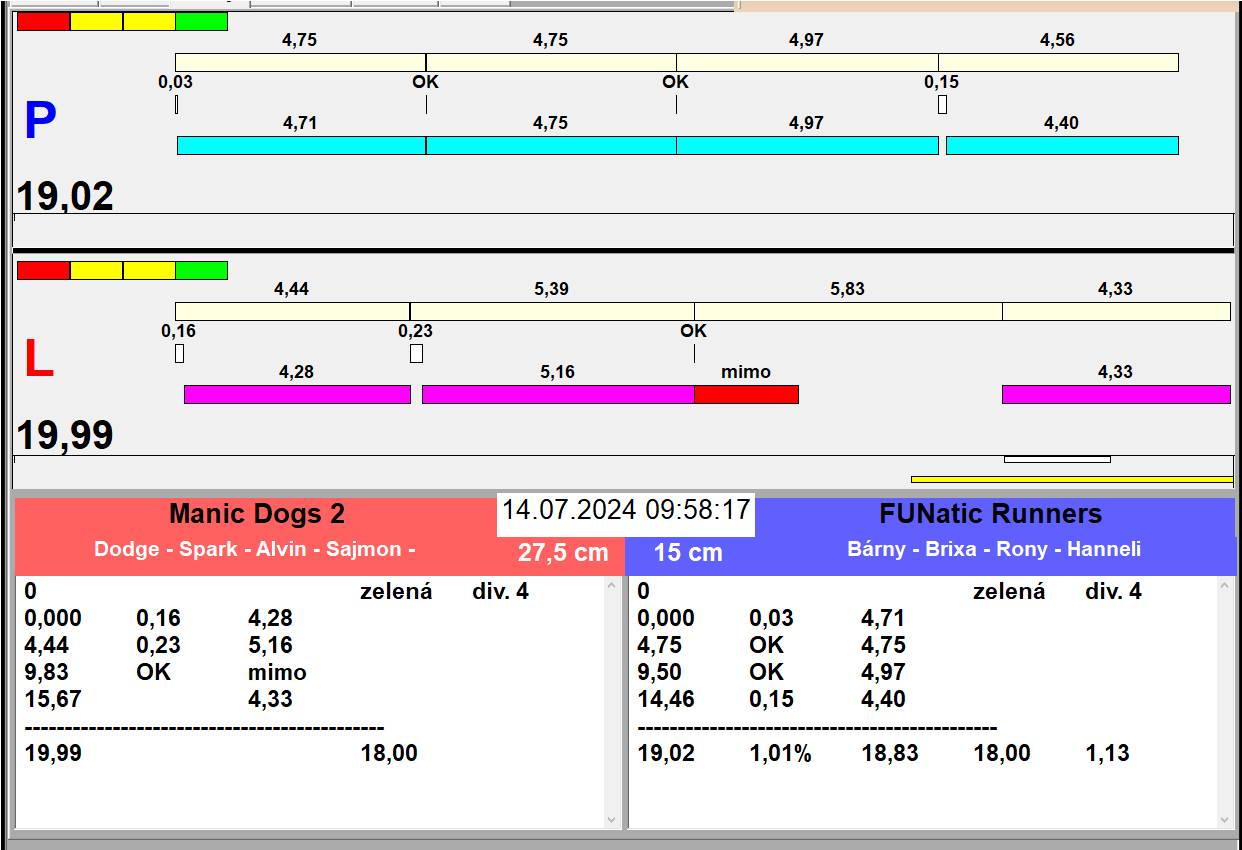
Task: Click the cream 4,56 segment bar
Action: (1058, 63)
